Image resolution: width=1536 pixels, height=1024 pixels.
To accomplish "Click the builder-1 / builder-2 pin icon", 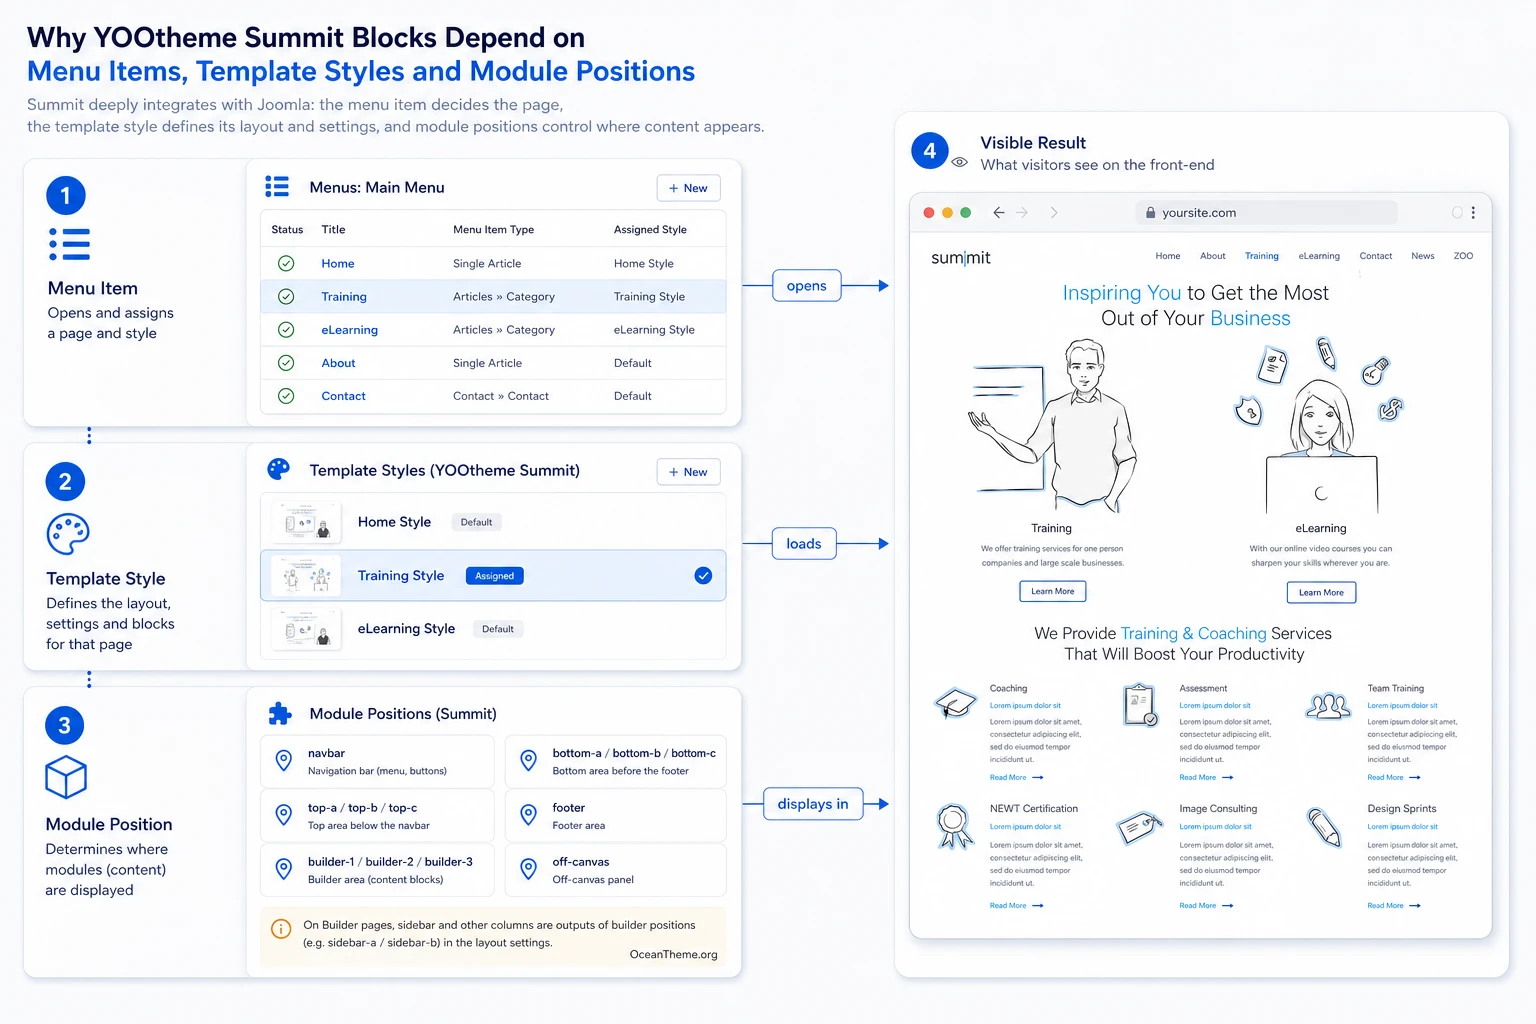I will click(x=284, y=869).
